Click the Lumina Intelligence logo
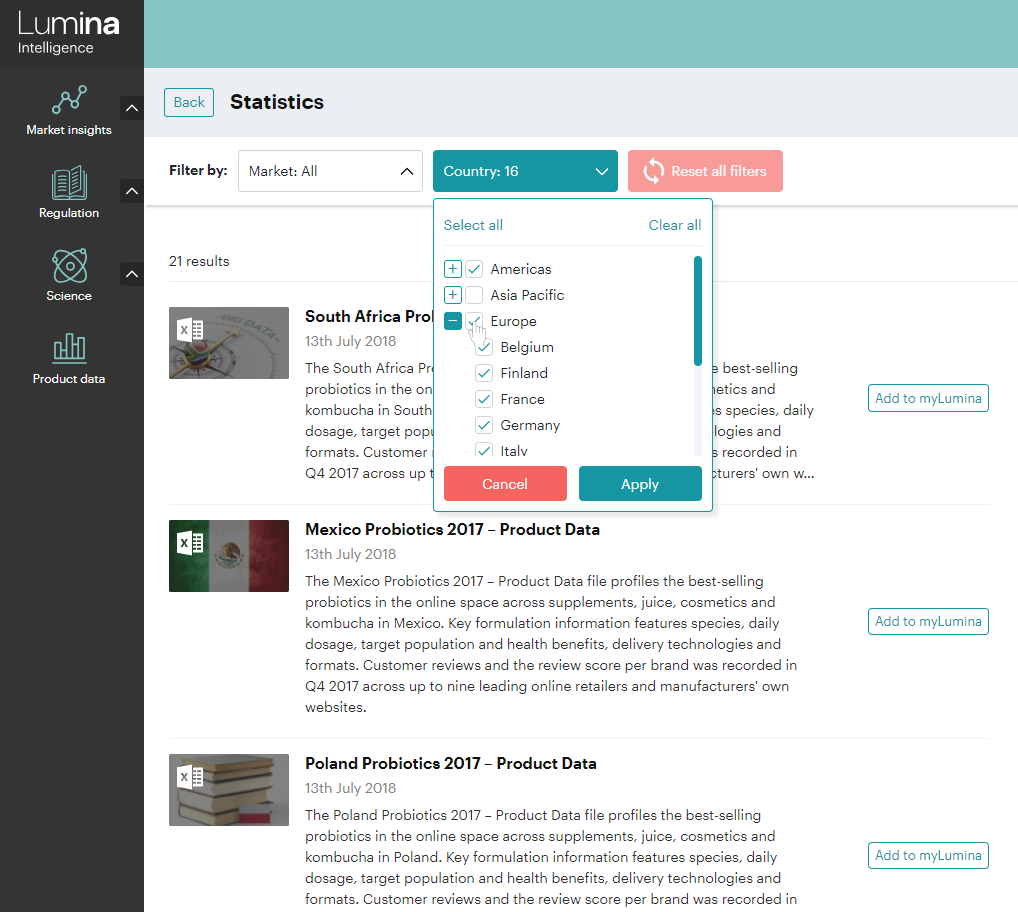This screenshot has width=1018, height=912. coord(68,32)
